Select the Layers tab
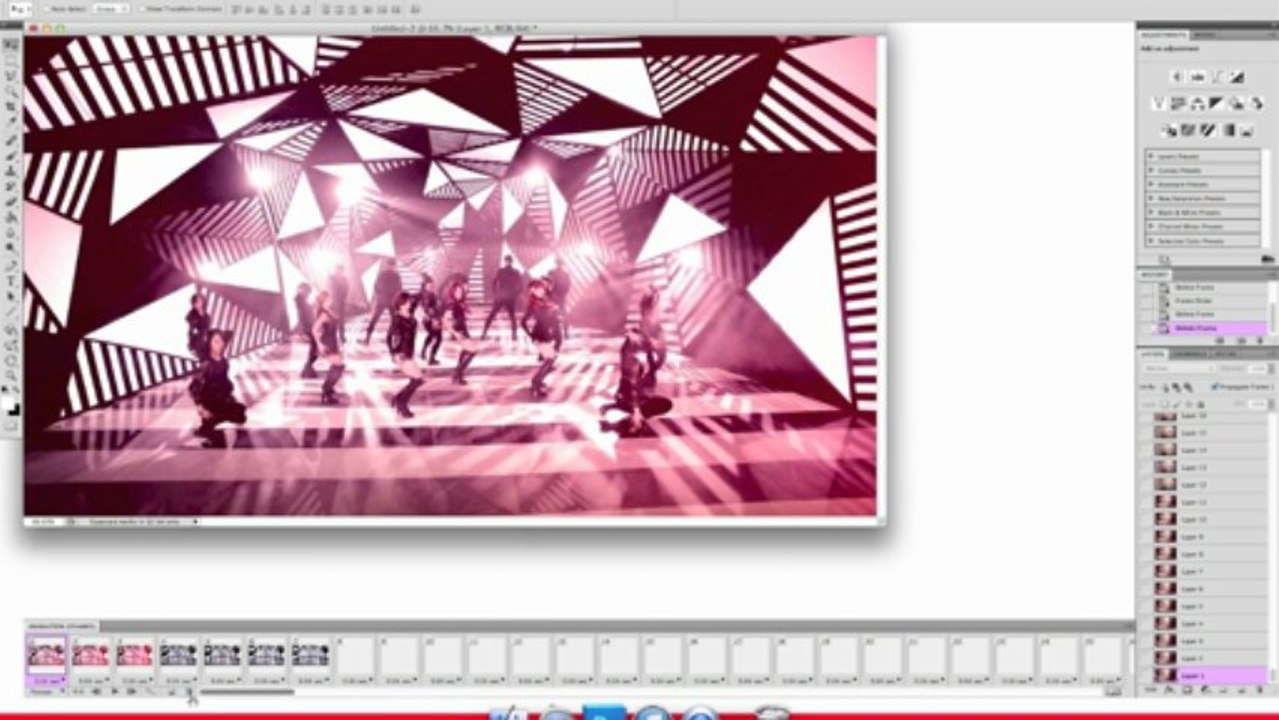 (x=1153, y=355)
